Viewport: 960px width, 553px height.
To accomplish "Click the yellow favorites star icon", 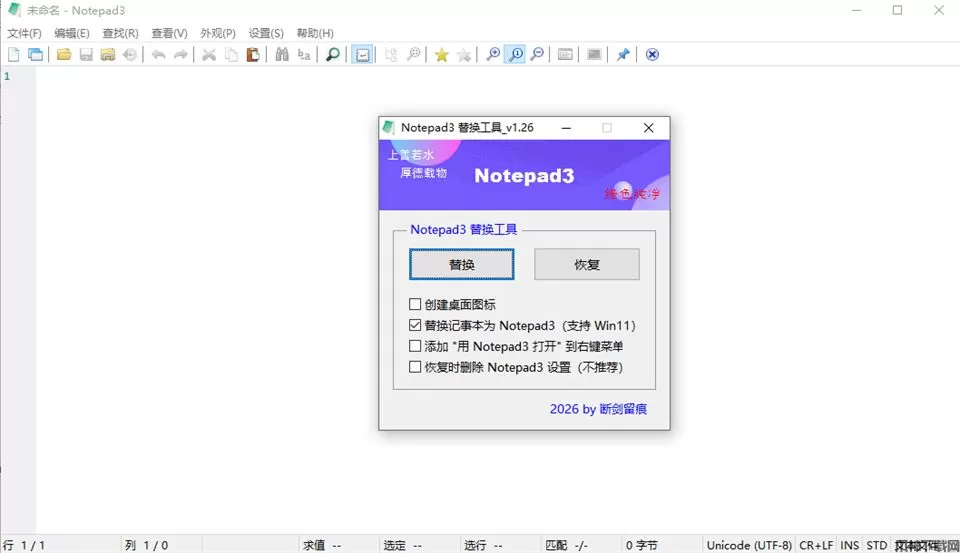I will point(441,55).
